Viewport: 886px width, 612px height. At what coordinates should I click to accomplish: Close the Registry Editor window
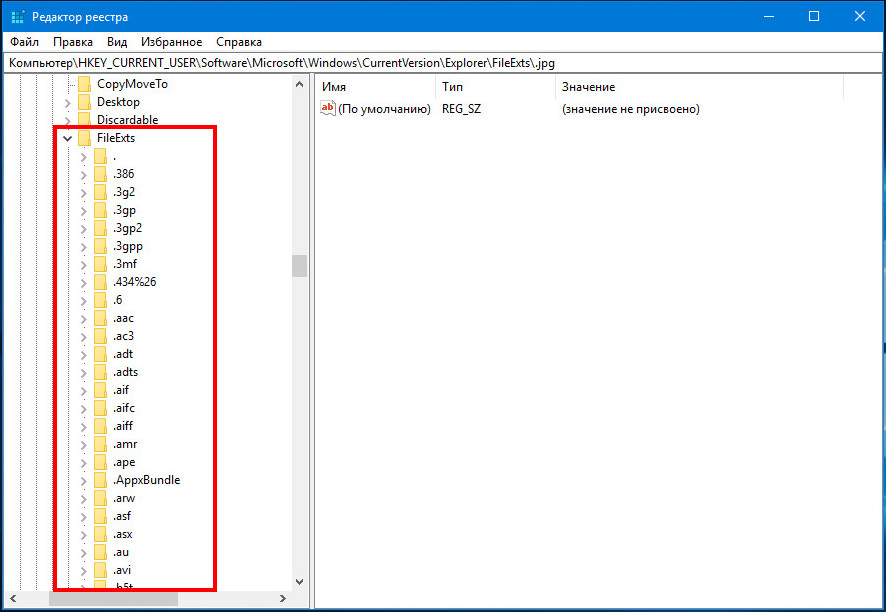pos(860,16)
